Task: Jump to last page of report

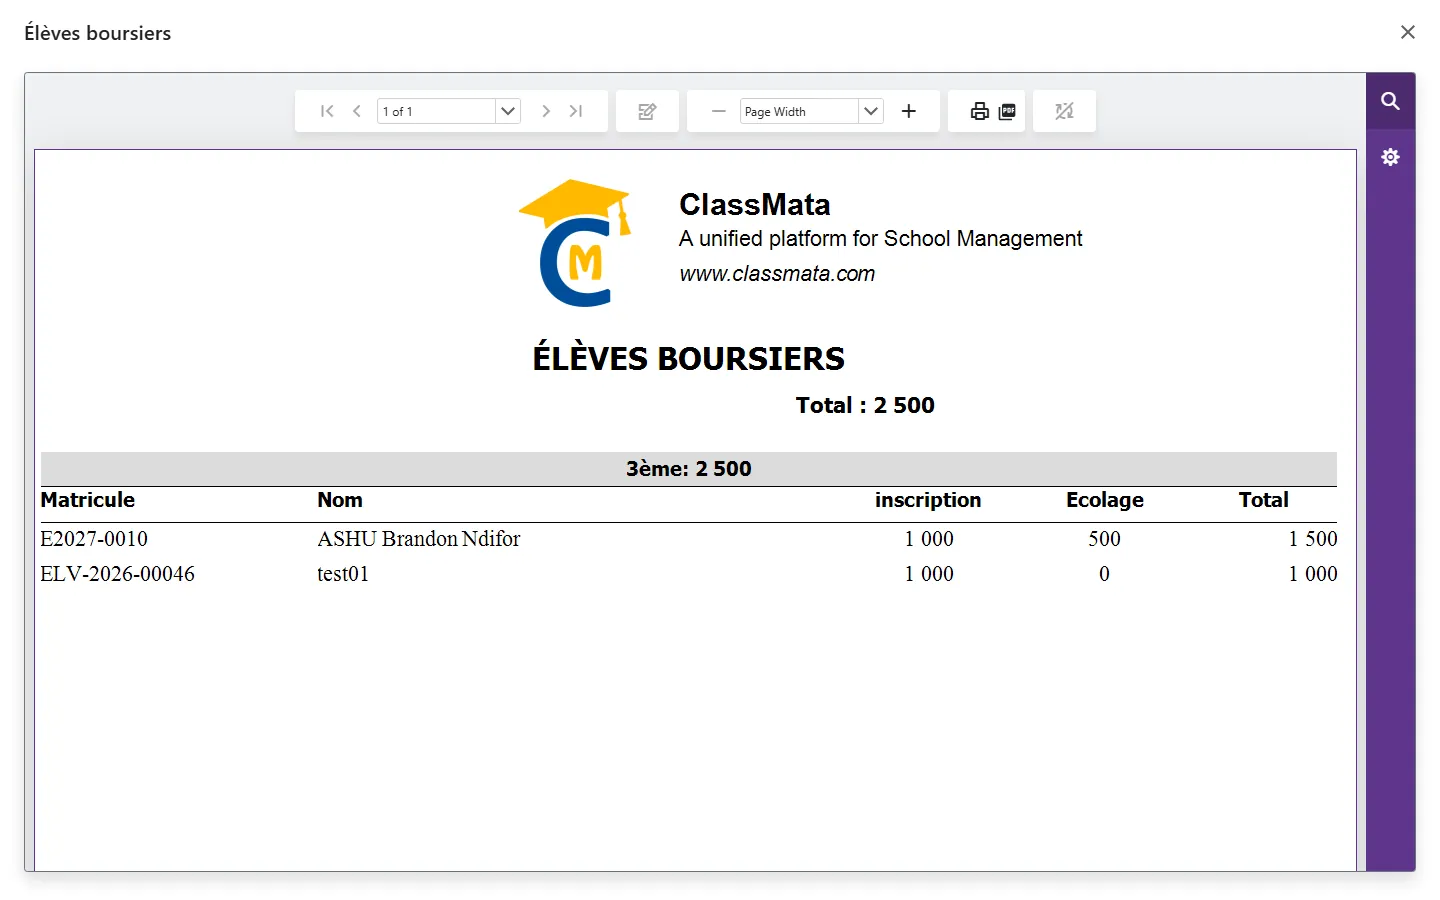Action: click(x=576, y=111)
